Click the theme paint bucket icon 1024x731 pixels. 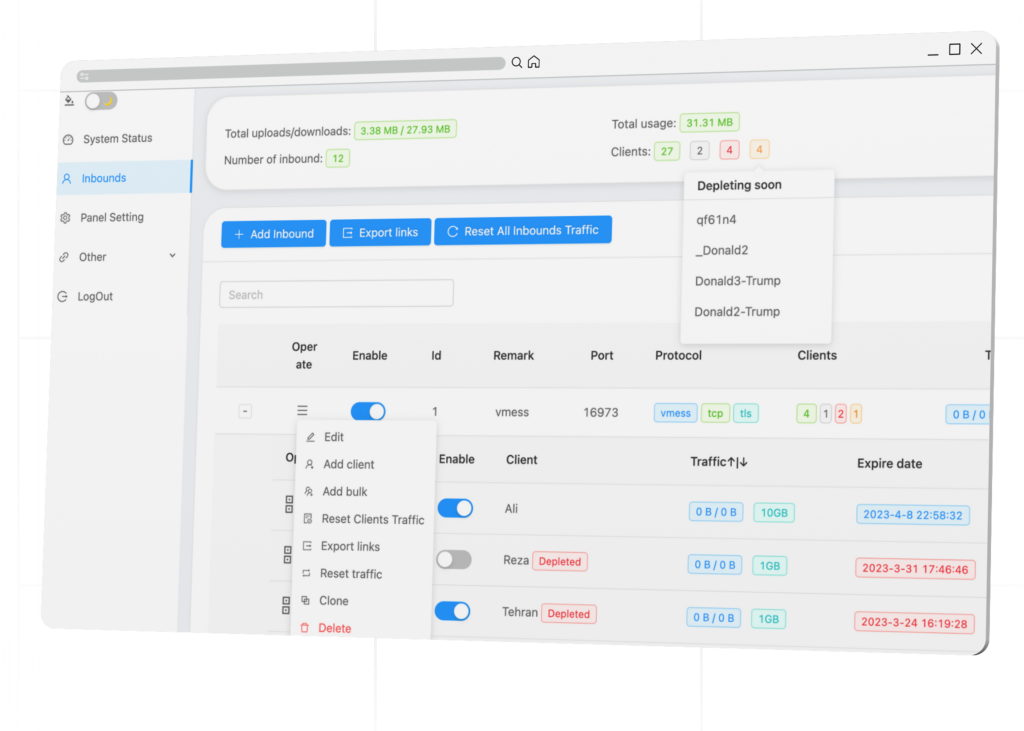click(x=69, y=100)
